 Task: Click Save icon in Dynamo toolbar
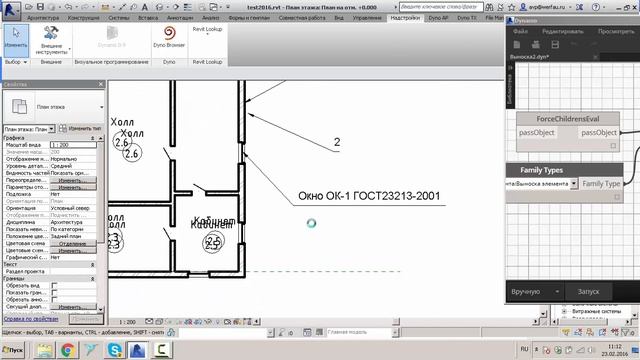555,44
